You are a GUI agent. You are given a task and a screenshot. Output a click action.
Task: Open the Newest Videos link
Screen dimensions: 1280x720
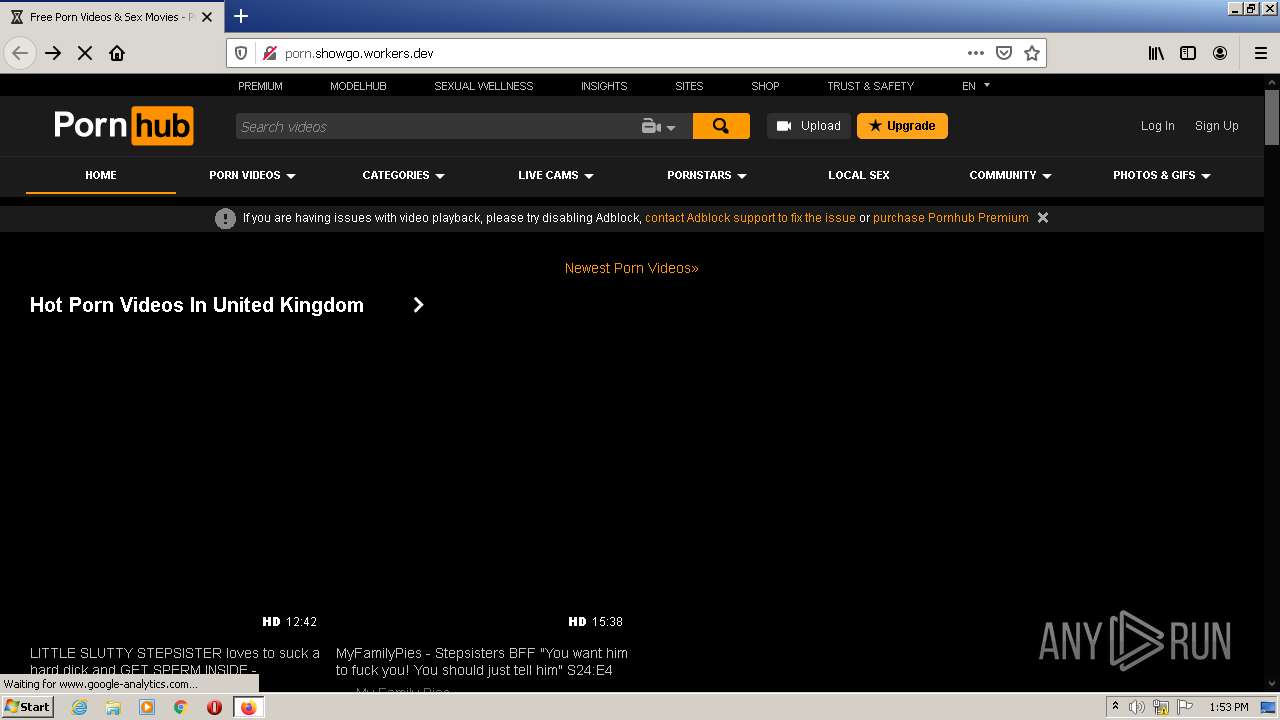point(632,268)
